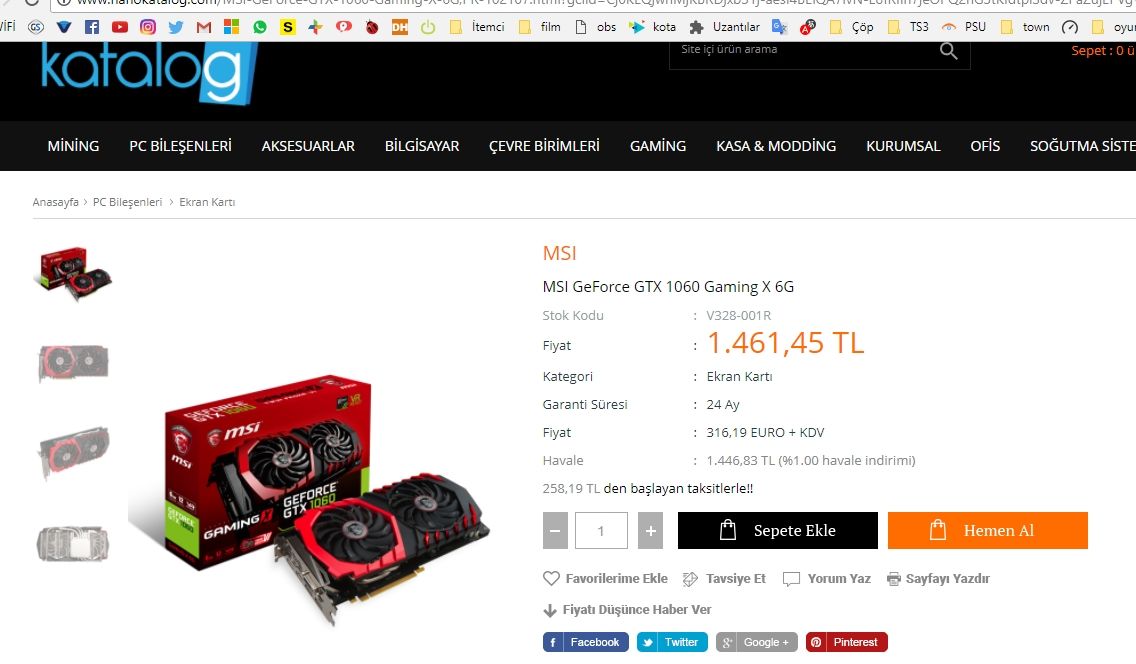Screen dimensions: 1136x664
Task: Click the Sepete Ekle button
Action: [777, 530]
